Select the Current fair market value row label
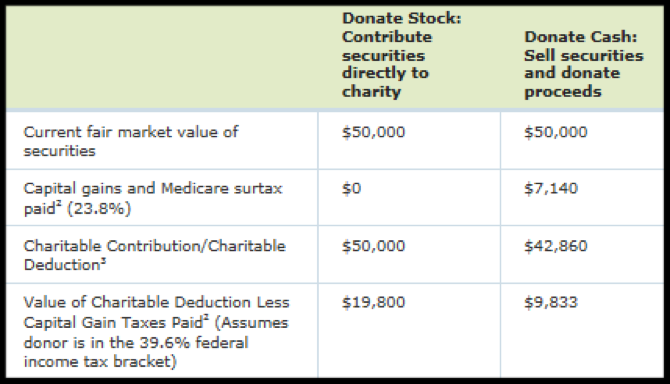 (131, 141)
